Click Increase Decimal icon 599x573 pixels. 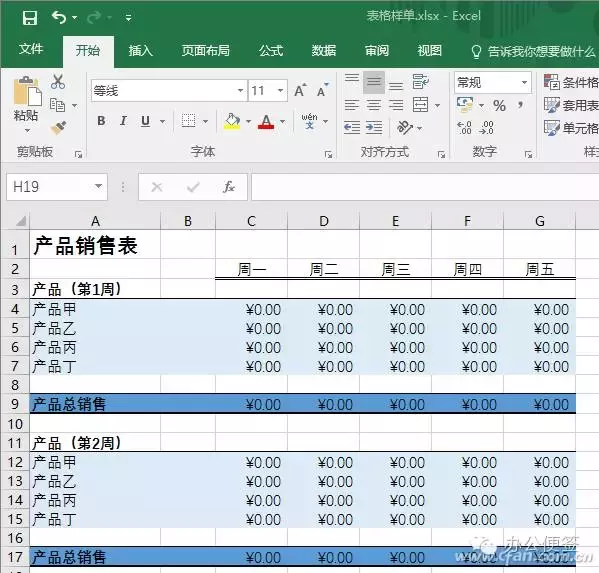click(x=464, y=128)
